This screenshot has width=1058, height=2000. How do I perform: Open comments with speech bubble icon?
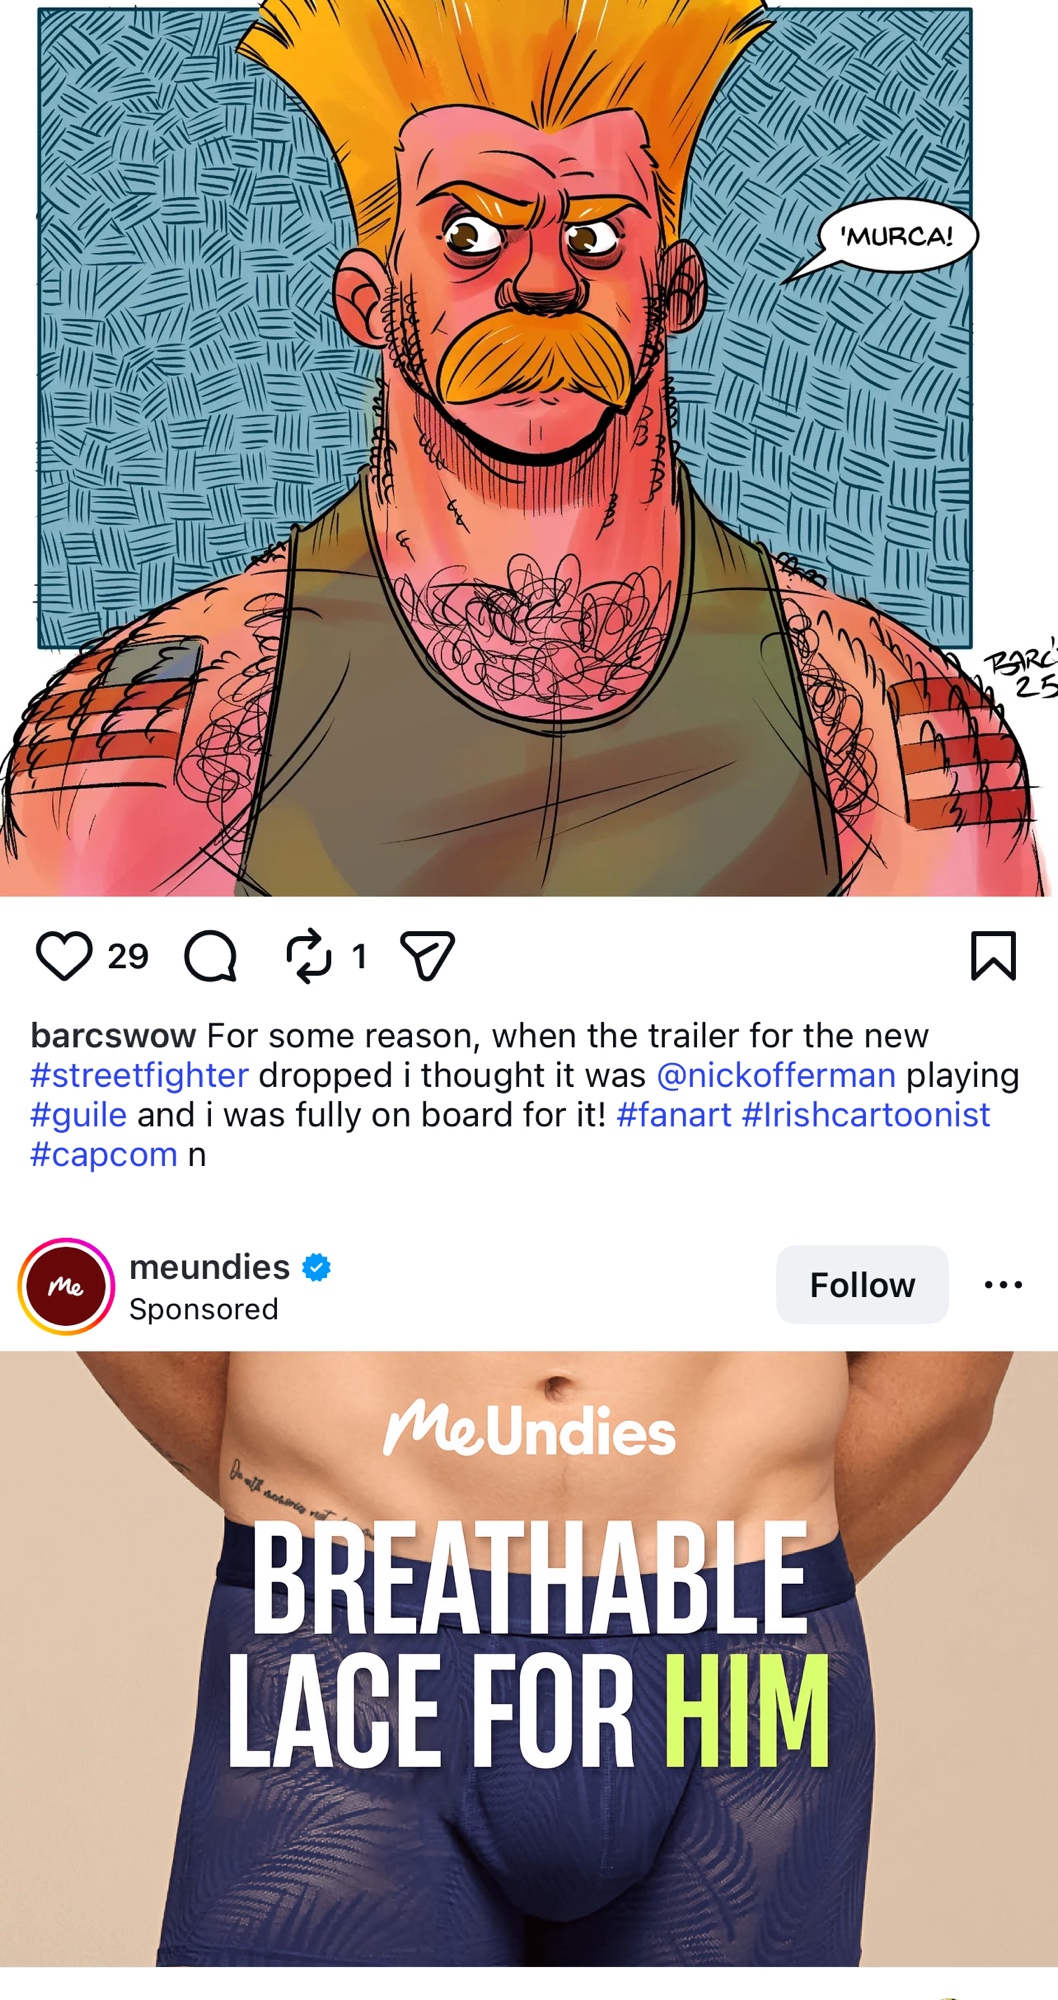click(211, 956)
